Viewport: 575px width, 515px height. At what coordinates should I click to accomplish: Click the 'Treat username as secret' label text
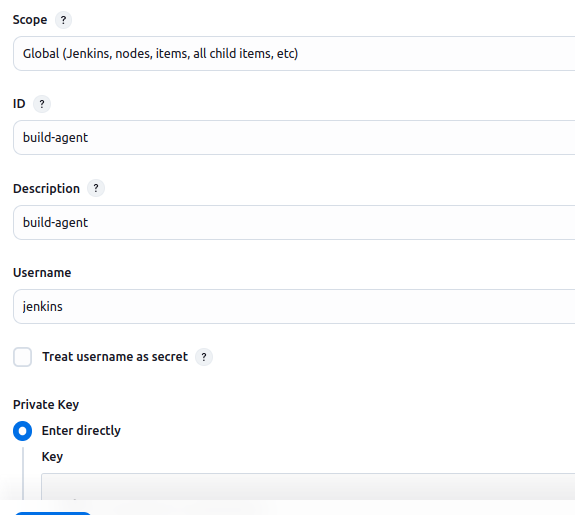115,357
